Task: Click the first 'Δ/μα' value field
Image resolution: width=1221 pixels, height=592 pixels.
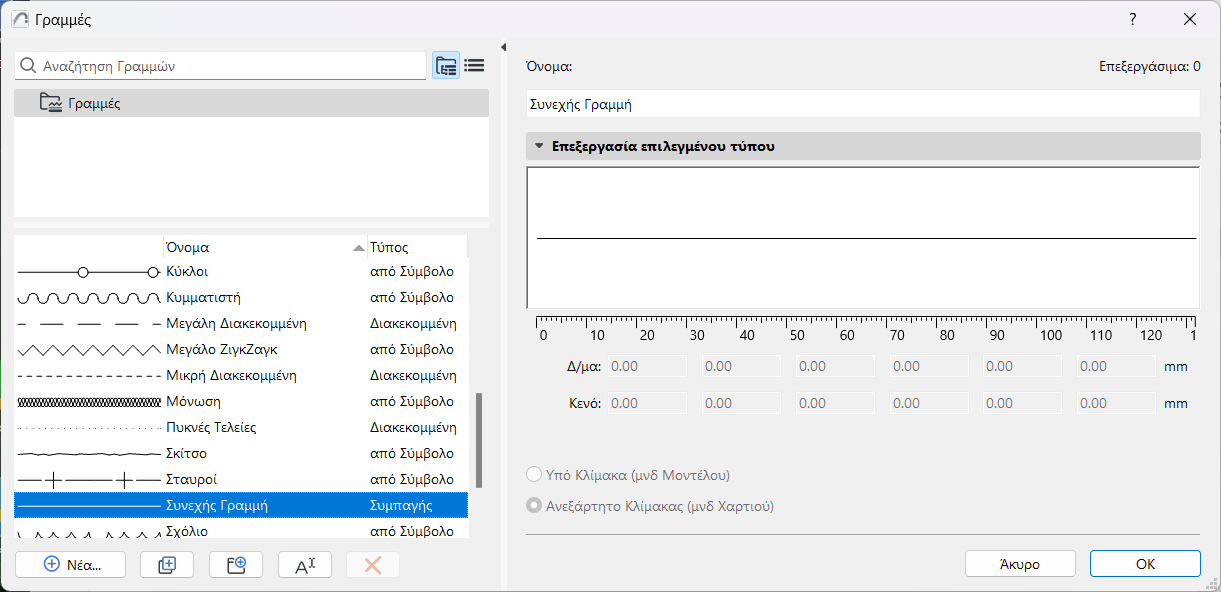Action: click(x=647, y=366)
